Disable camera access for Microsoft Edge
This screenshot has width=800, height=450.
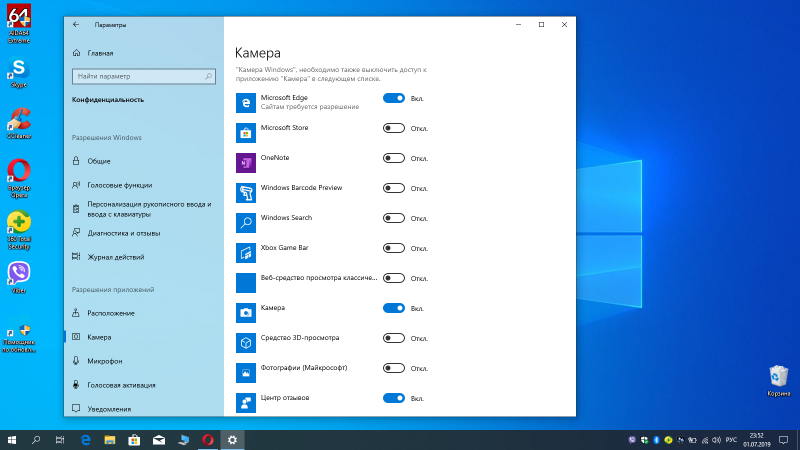tap(393, 98)
